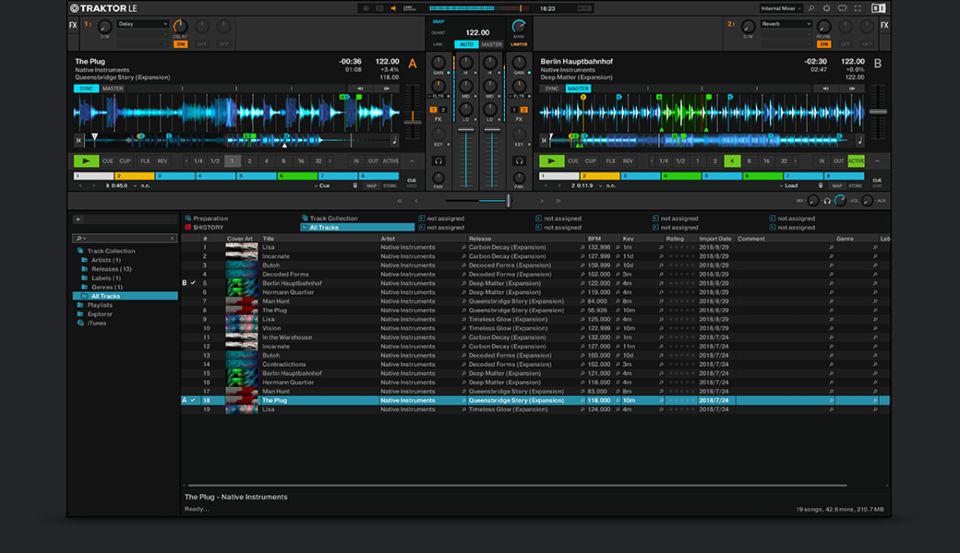Open the Preparation favorite folder
The image size is (960, 553).
(211, 218)
